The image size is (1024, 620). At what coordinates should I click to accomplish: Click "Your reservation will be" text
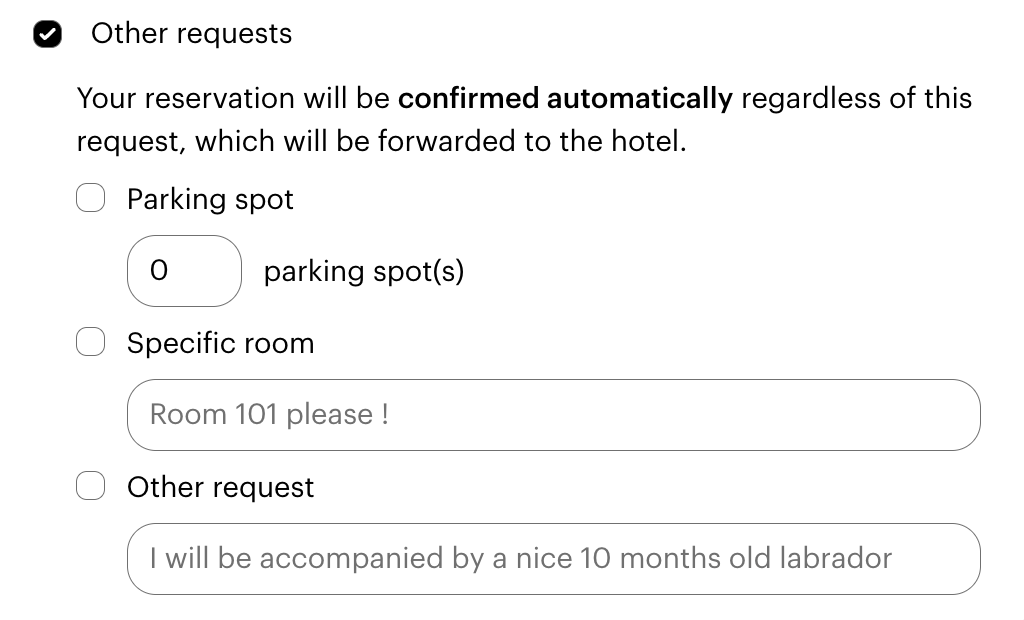click(234, 99)
